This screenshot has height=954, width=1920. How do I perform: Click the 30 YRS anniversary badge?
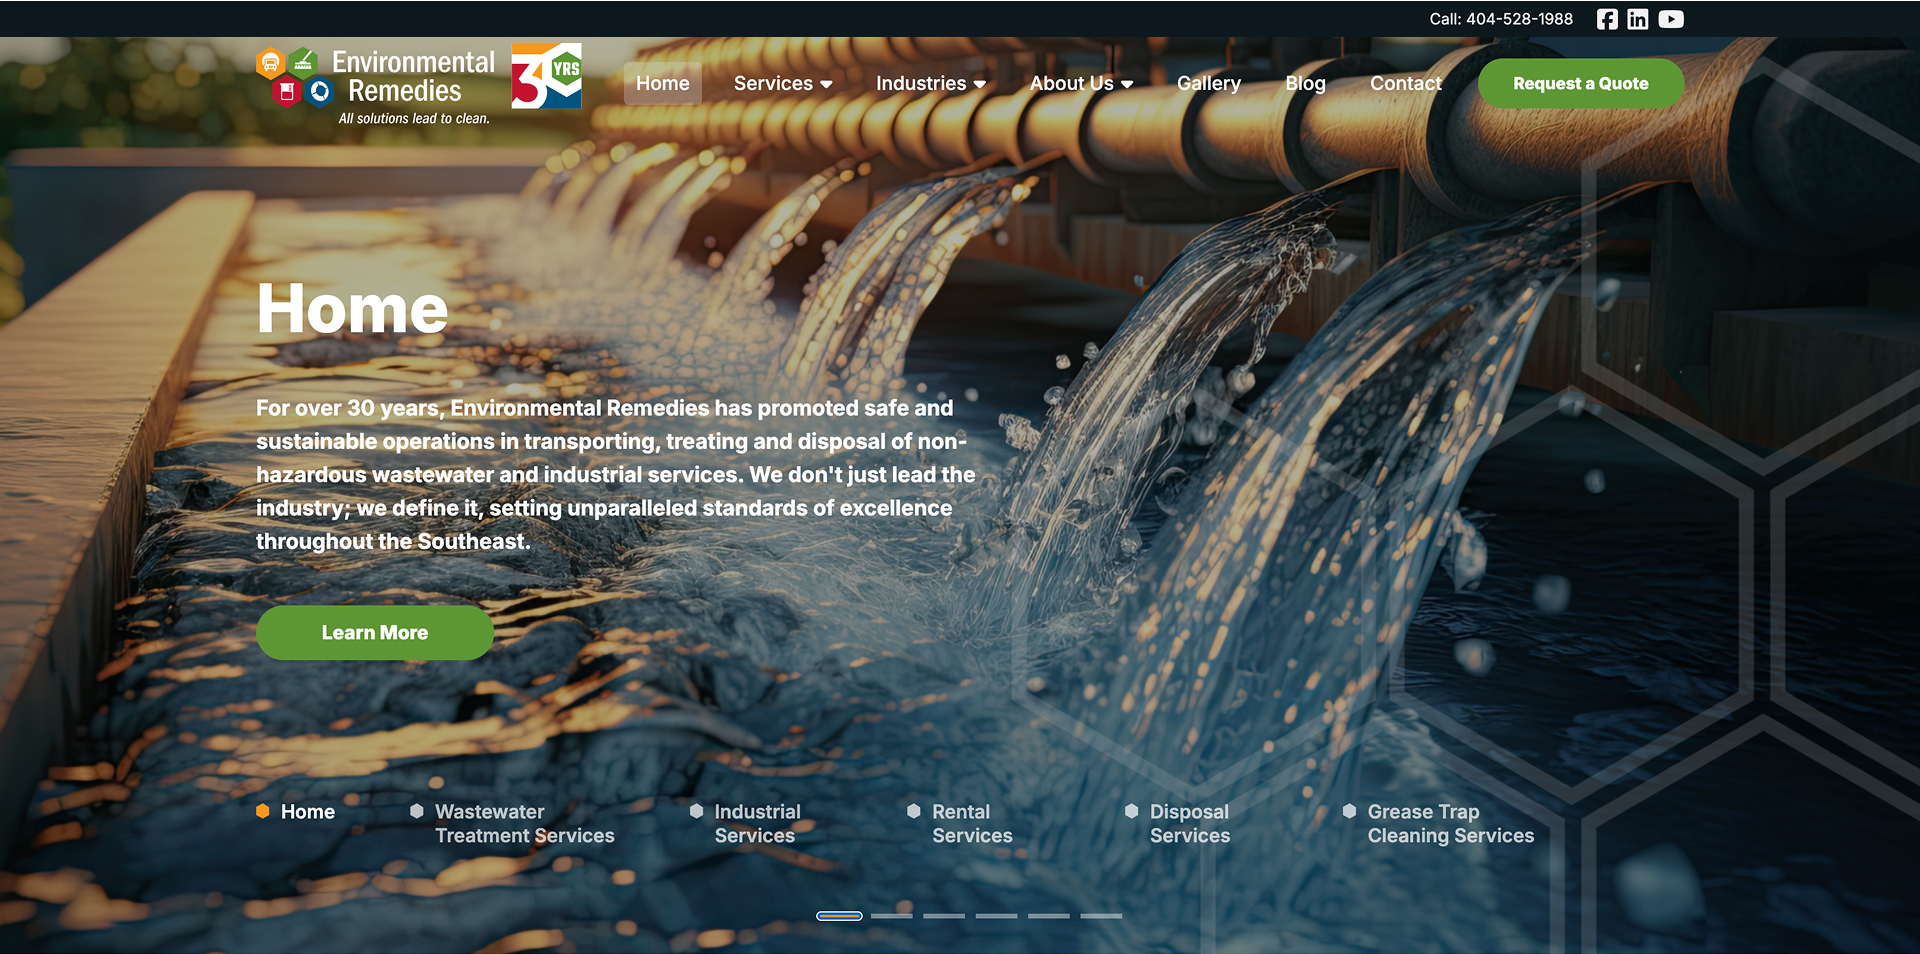click(546, 76)
